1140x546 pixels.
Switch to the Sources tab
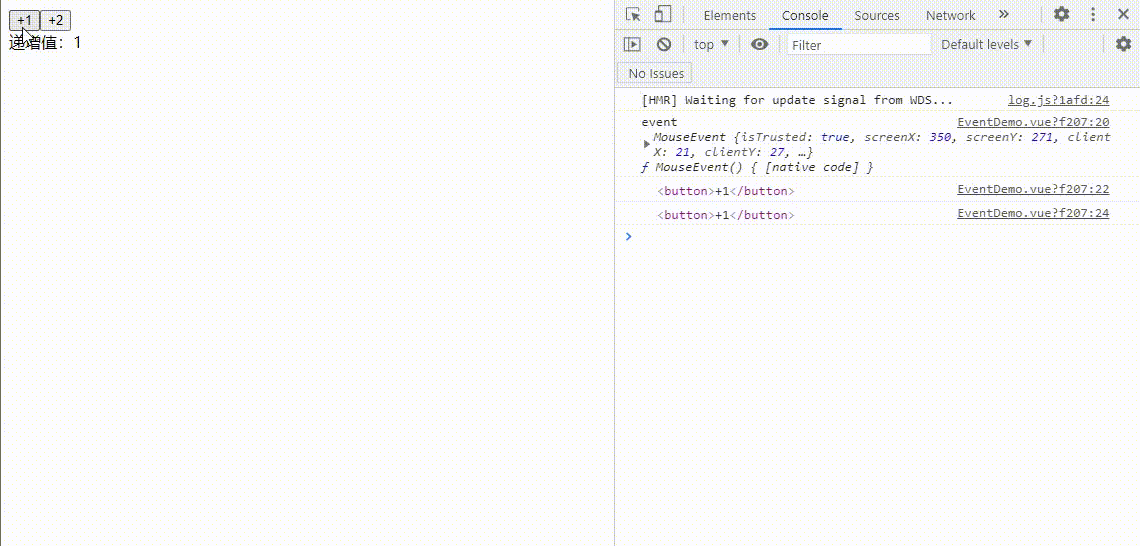tap(876, 15)
